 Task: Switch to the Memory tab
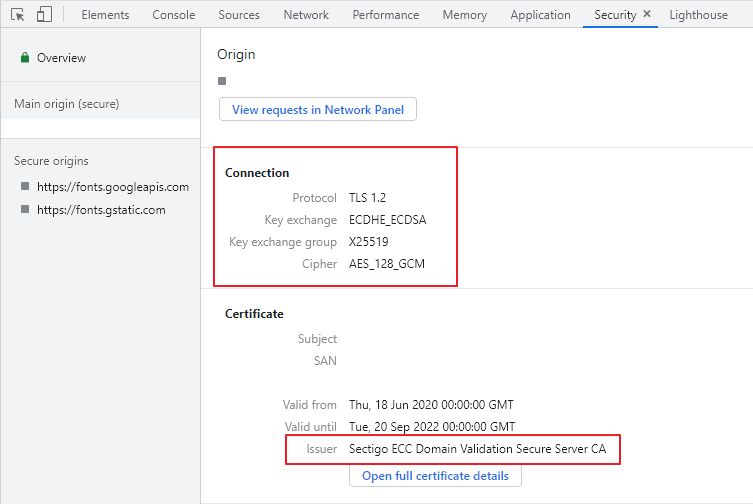(x=464, y=15)
